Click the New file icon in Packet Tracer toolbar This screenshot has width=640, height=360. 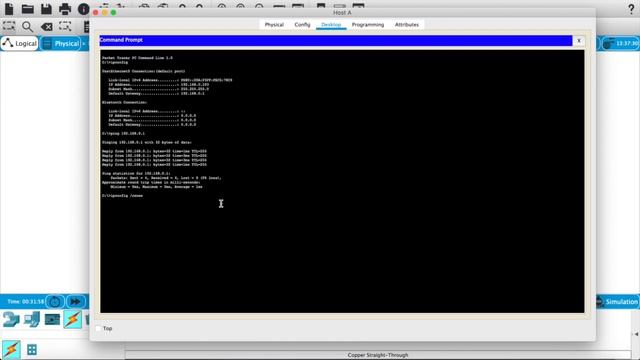coord(9,9)
